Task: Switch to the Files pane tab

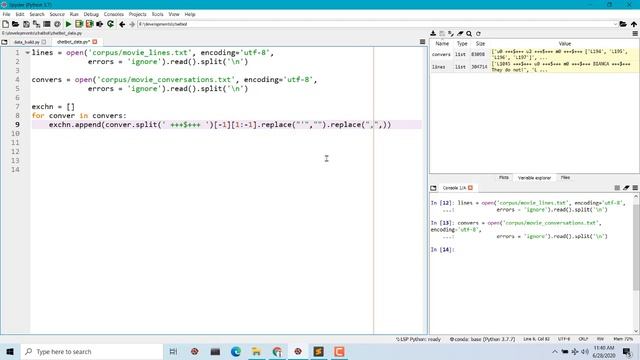Action: click(x=565, y=178)
